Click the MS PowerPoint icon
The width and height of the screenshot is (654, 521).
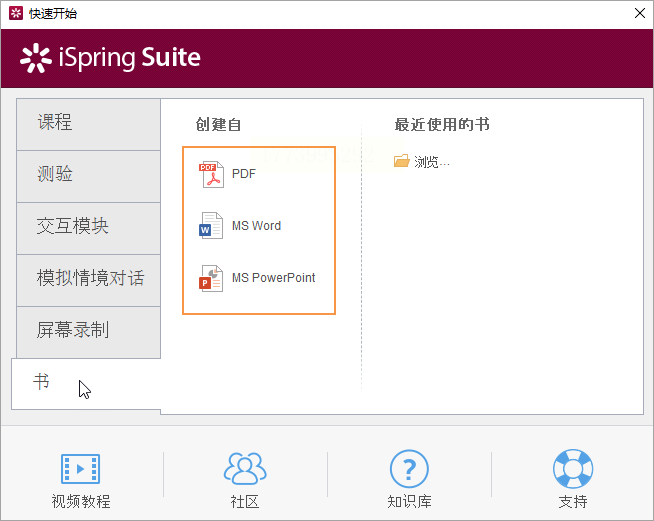[211, 278]
